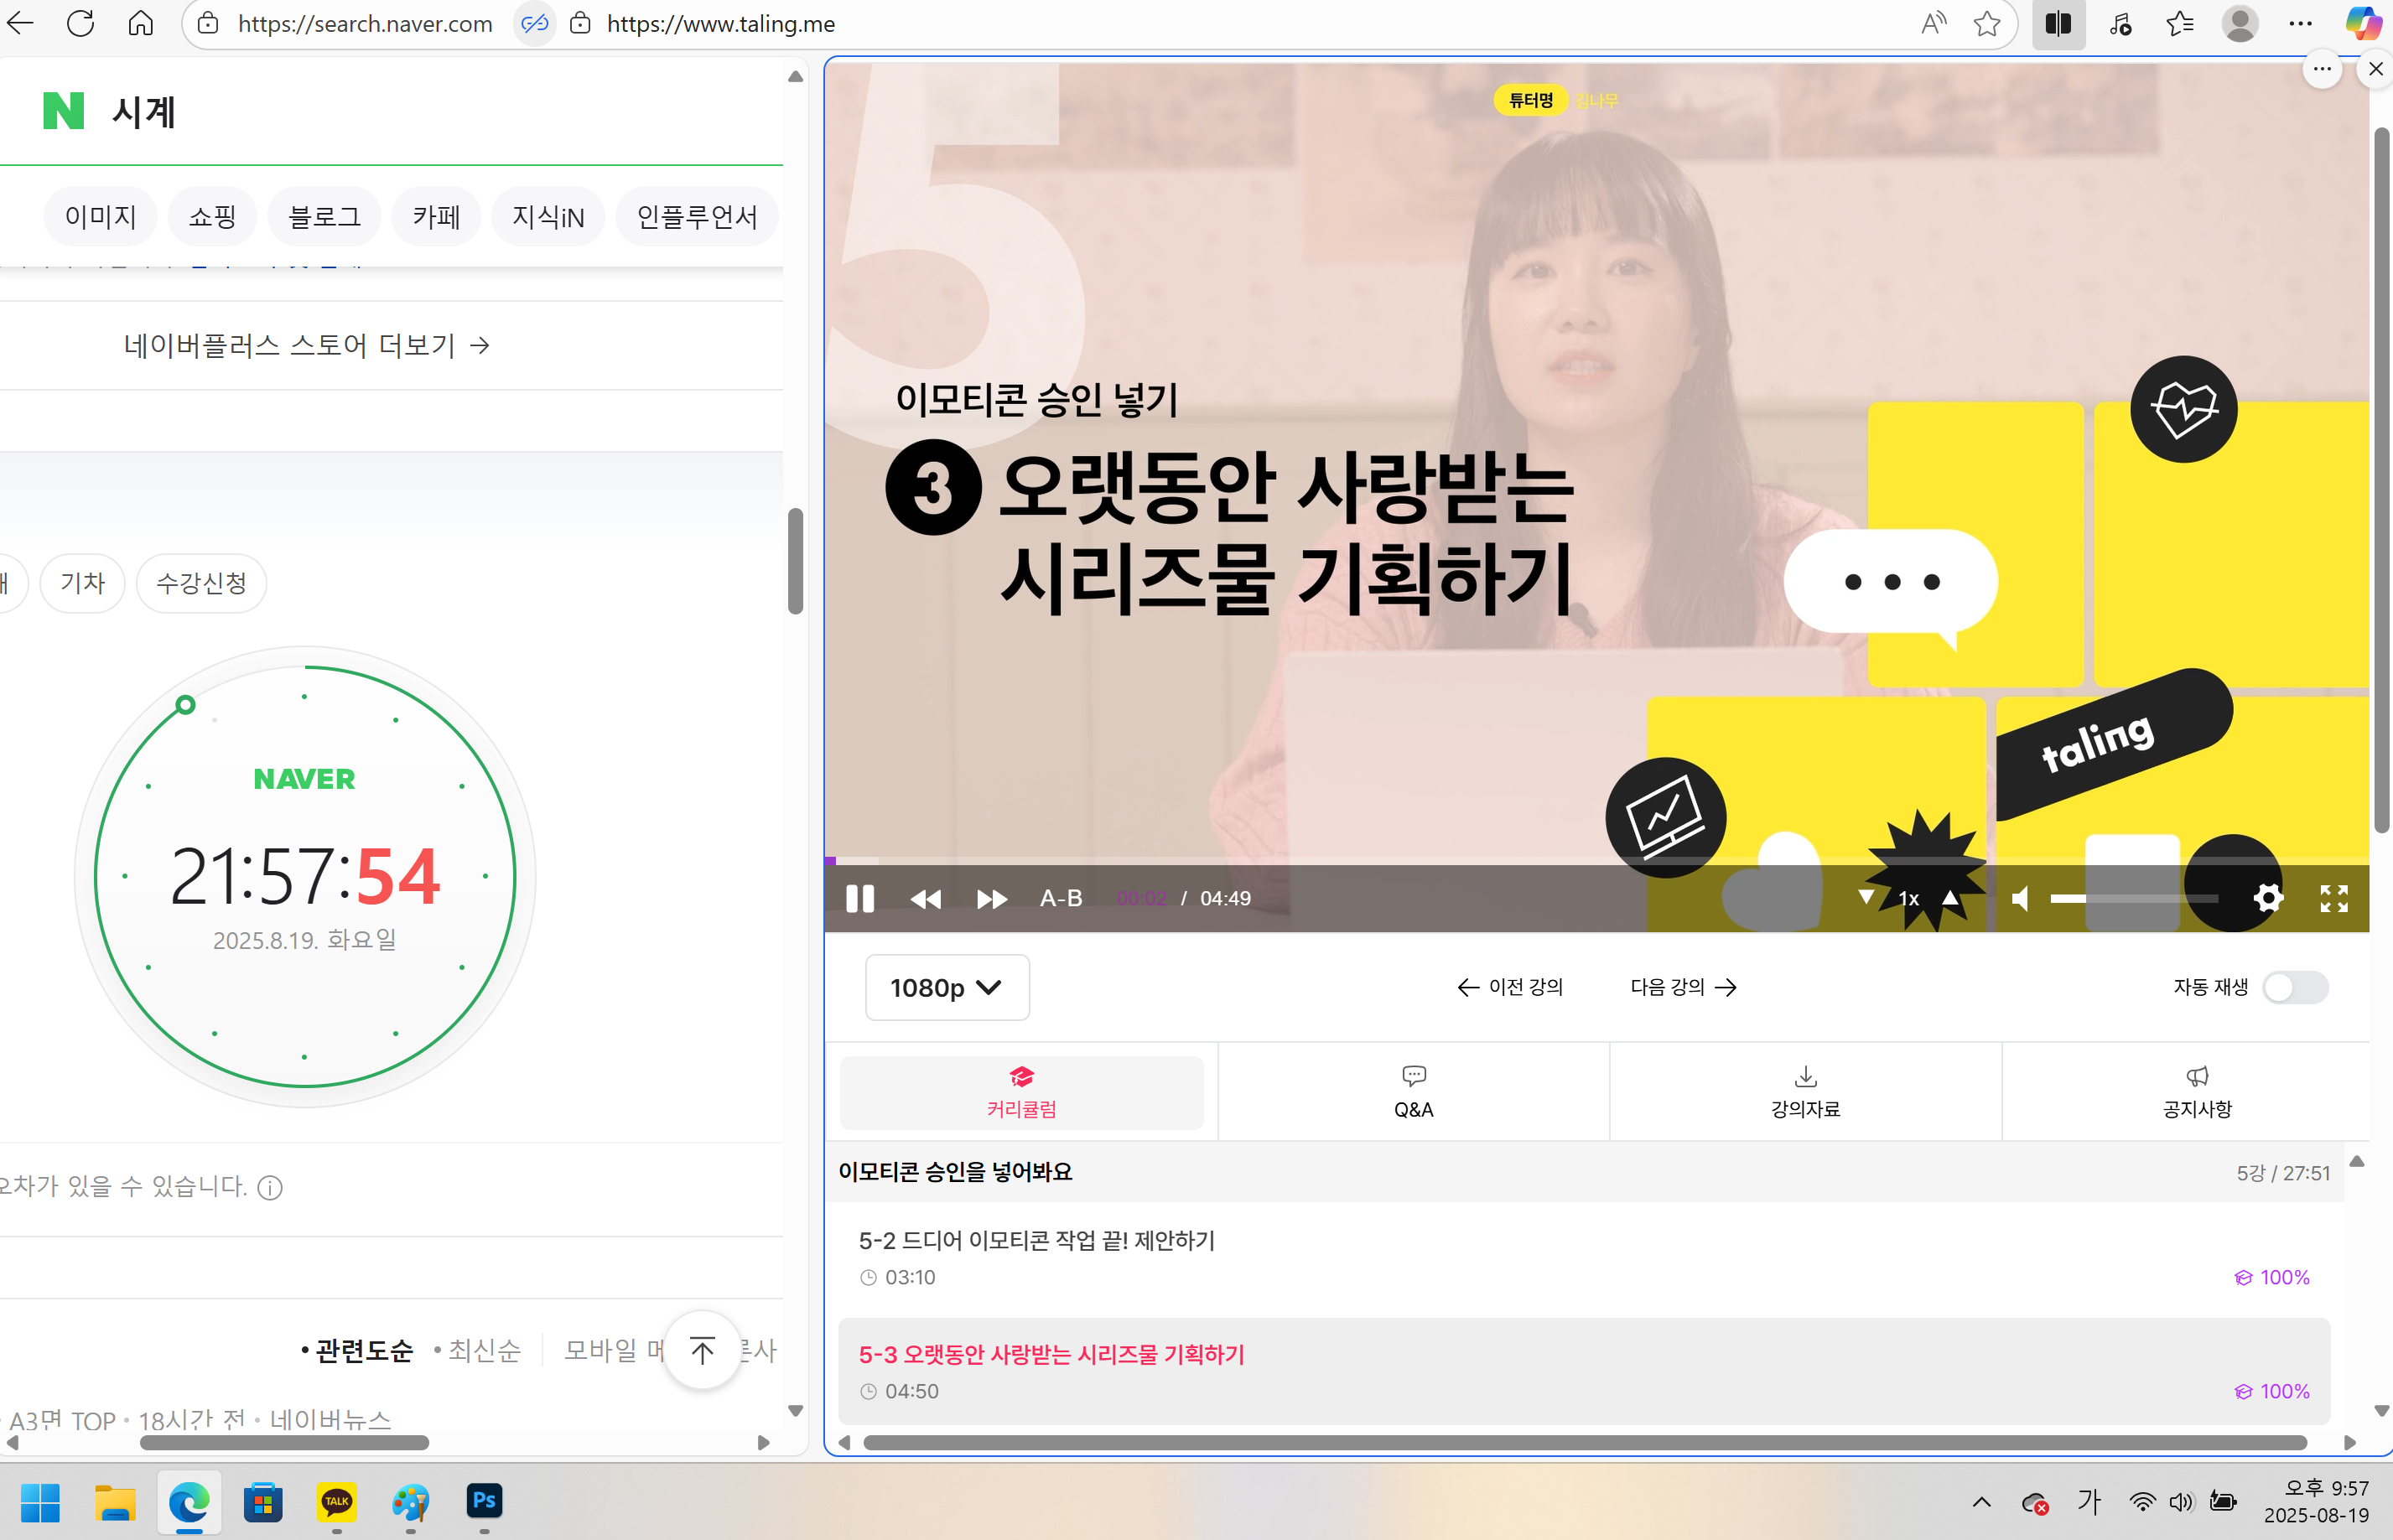Go to 다음 강의 next lecture

1682,987
